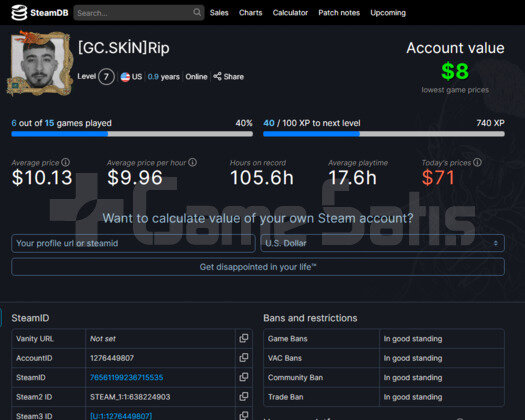Click the US flag icon
The width and height of the screenshot is (525, 420).
(125, 77)
